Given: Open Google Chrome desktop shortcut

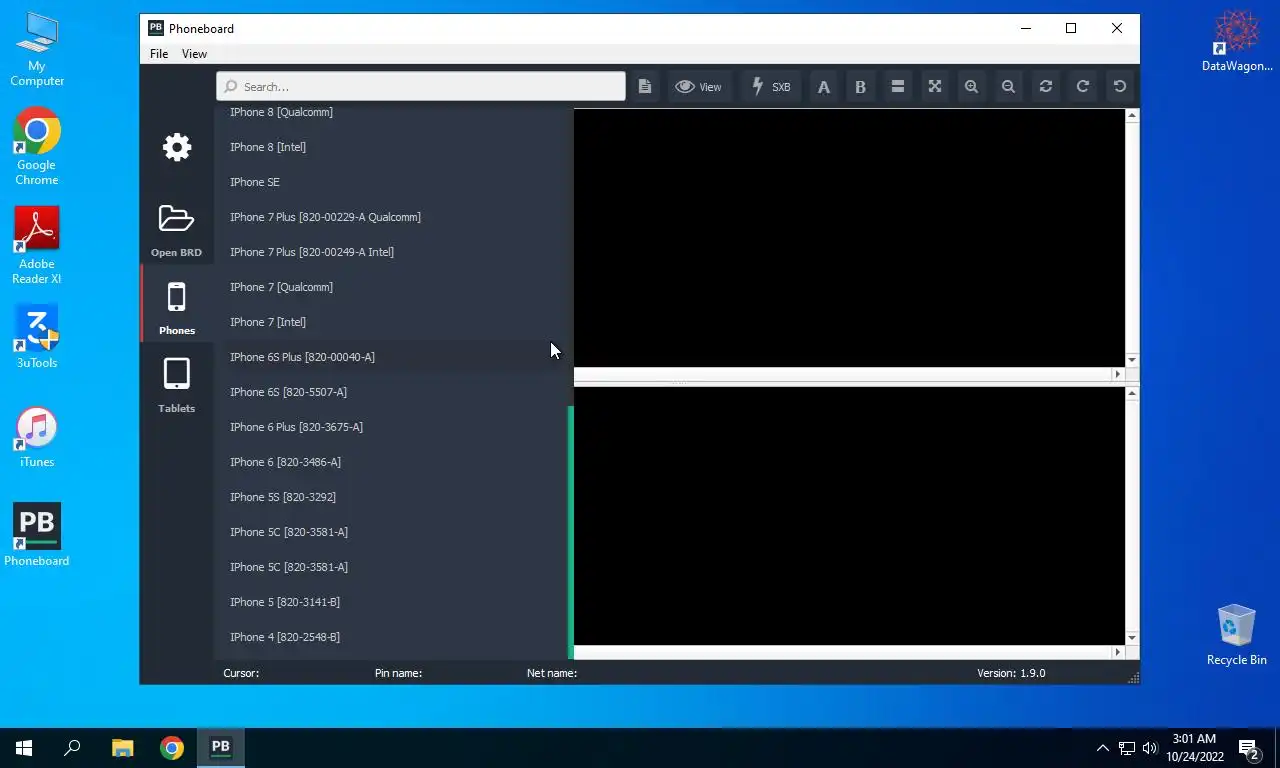Looking at the screenshot, I should tap(37, 147).
